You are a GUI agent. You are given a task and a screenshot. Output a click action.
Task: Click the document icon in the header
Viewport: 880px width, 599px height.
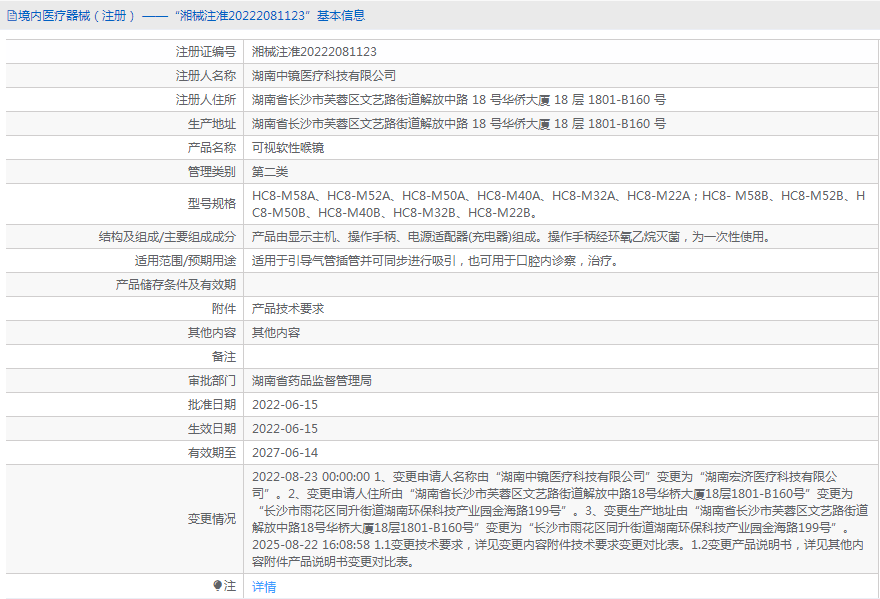point(11,16)
